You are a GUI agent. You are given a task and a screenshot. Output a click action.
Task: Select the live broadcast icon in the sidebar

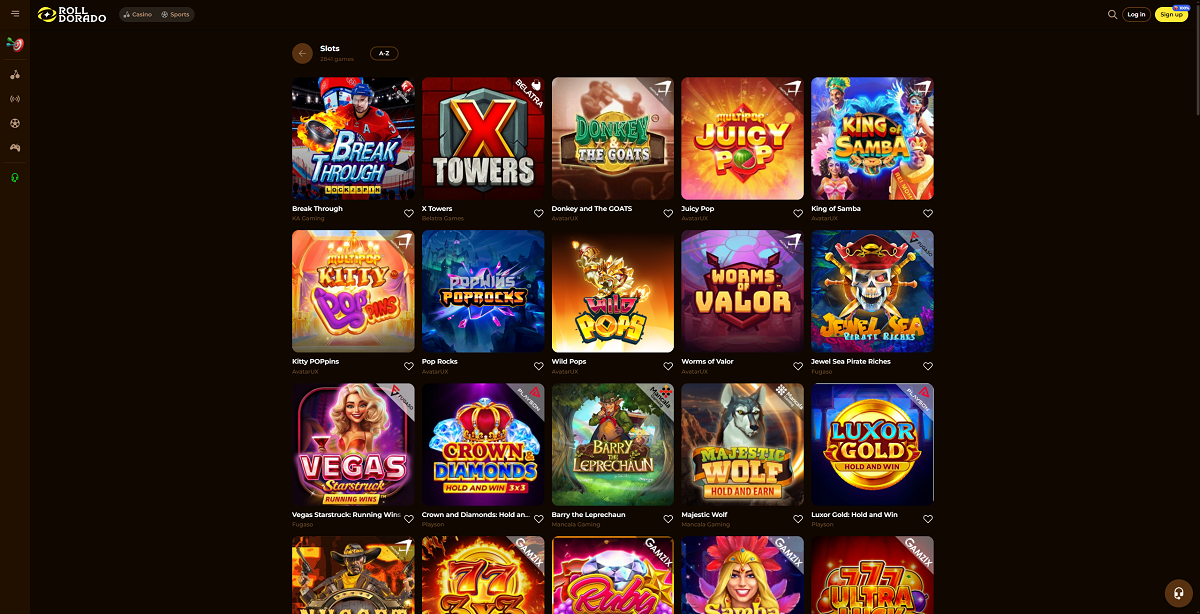click(15, 99)
